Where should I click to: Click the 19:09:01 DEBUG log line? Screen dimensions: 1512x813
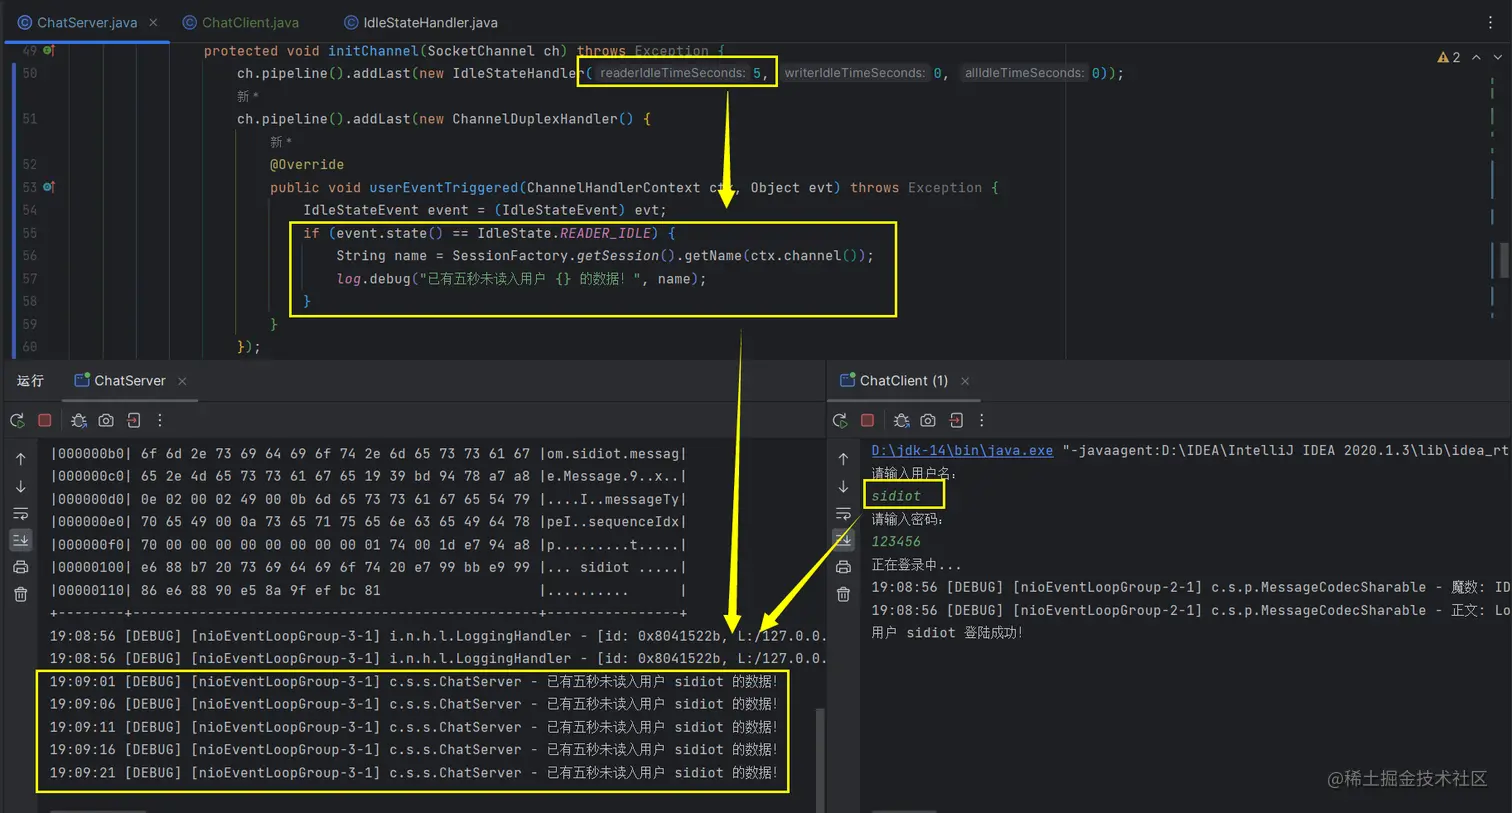tap(413, 682)
